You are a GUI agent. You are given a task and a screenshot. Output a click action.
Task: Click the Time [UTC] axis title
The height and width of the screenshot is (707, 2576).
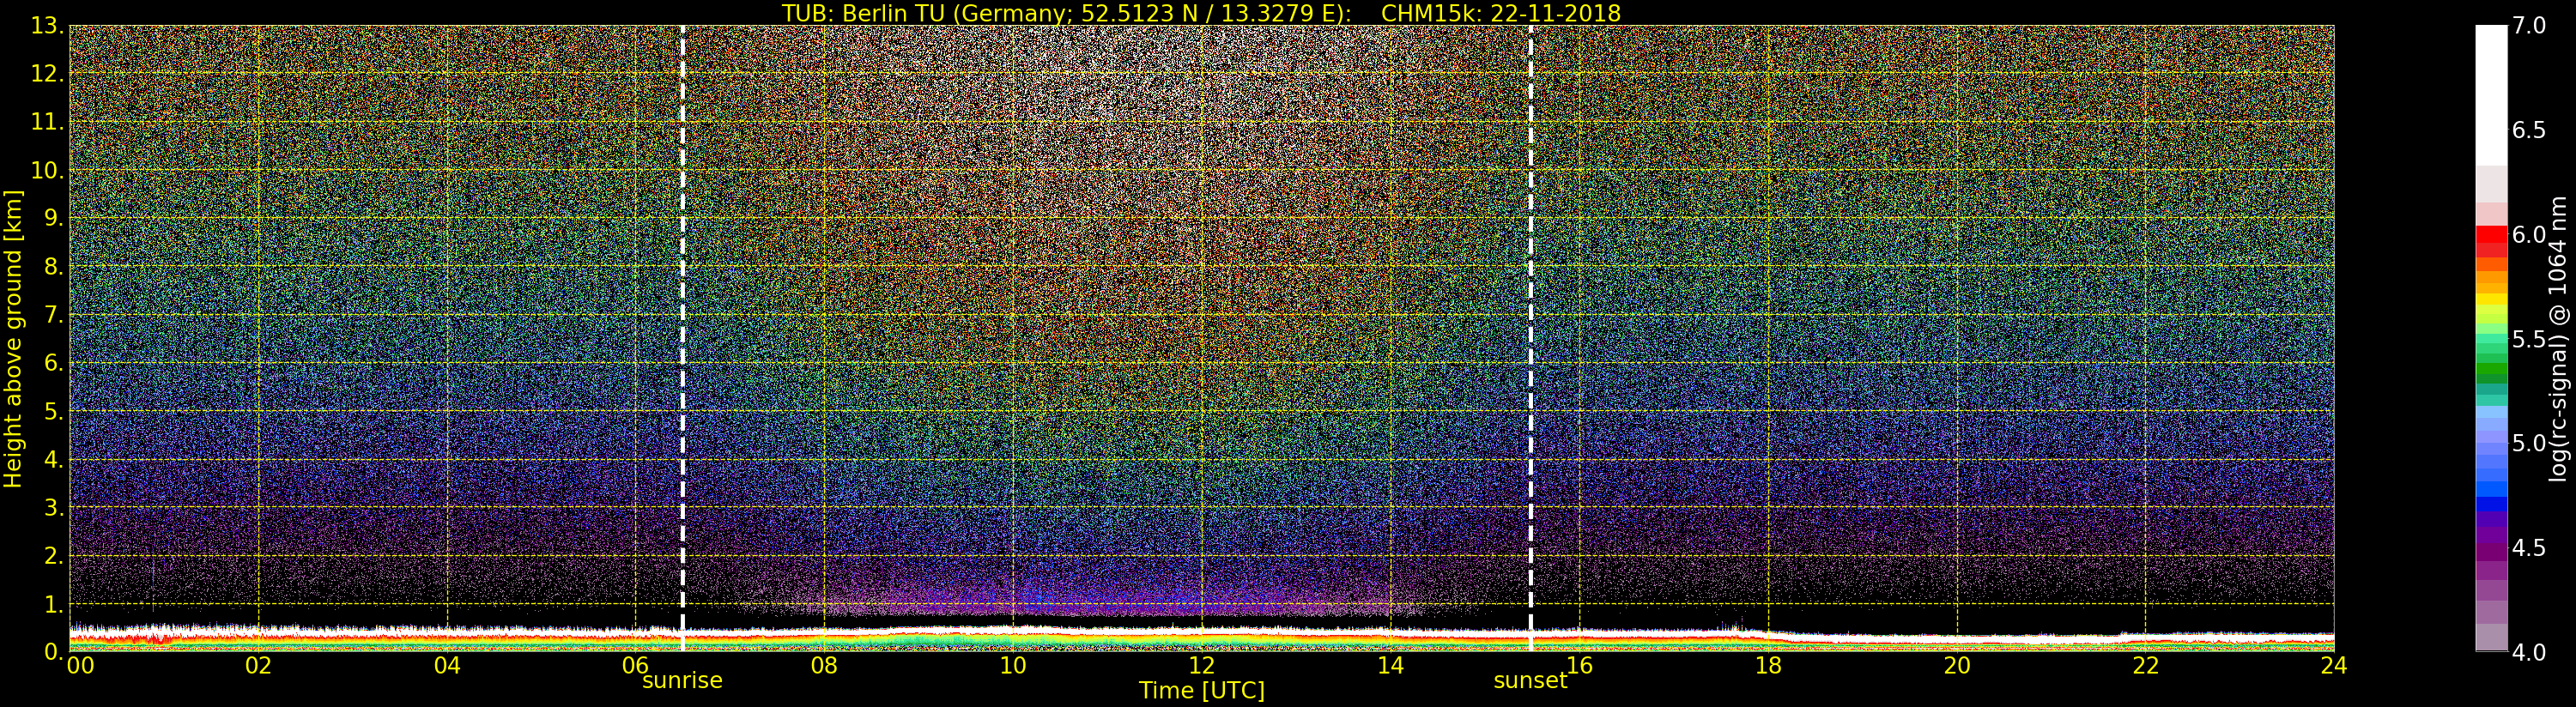coord(1201,691)
